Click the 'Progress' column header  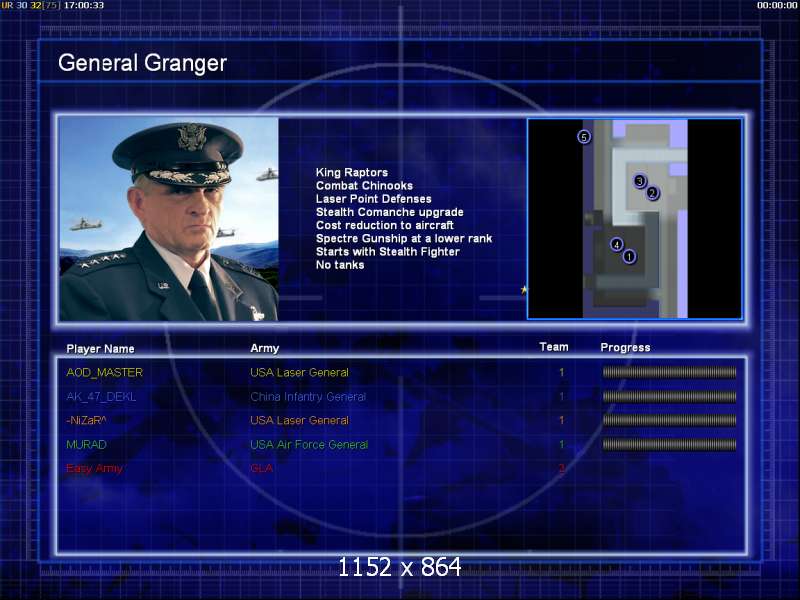[x=626, y=347]
